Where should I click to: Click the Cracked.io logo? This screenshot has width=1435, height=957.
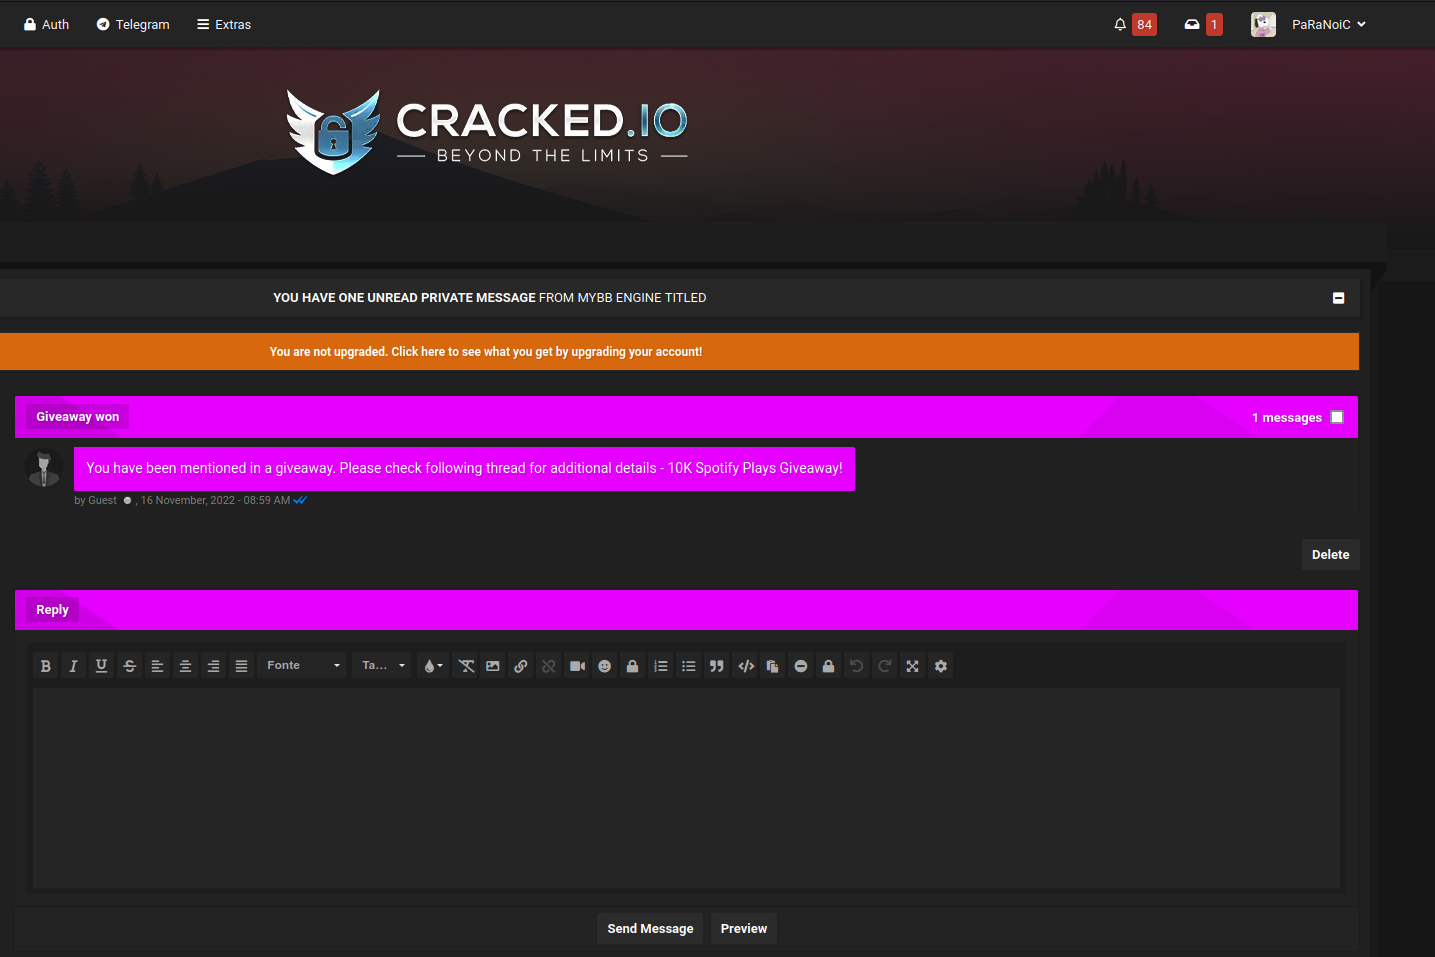[487, 132]
